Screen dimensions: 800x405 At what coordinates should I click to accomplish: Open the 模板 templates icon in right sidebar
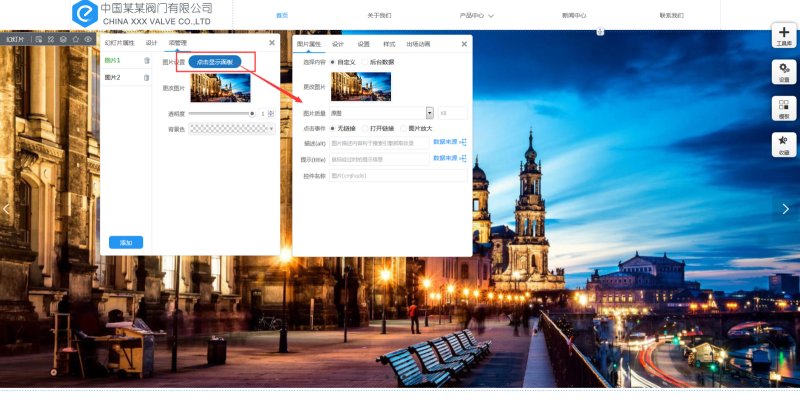click(783, 107)
